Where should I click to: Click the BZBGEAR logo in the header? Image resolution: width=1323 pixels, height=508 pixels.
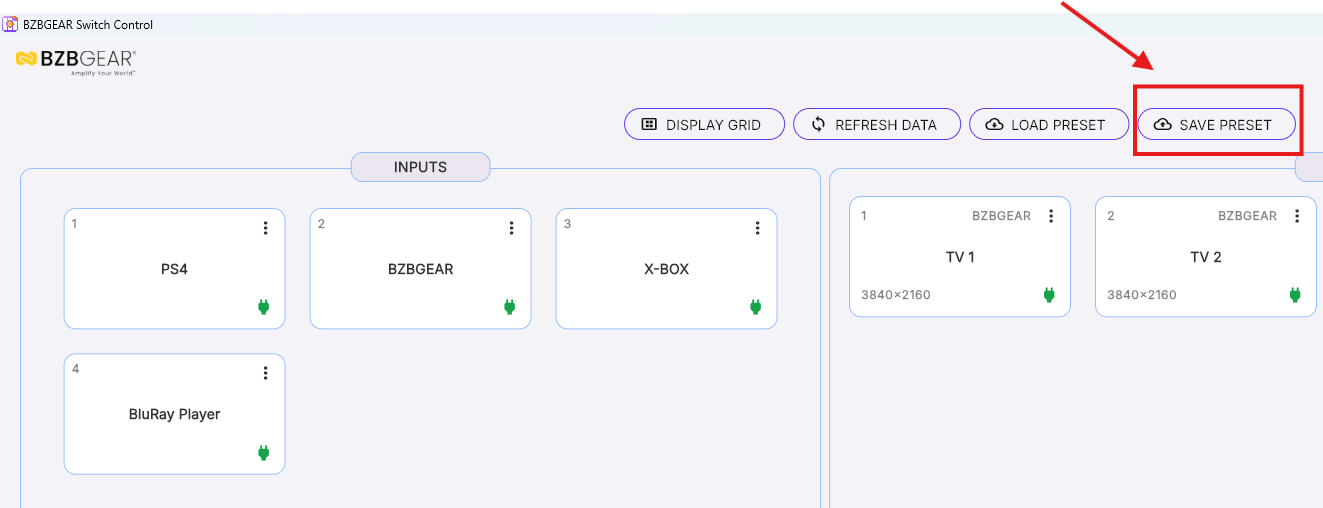click(76, 62)
